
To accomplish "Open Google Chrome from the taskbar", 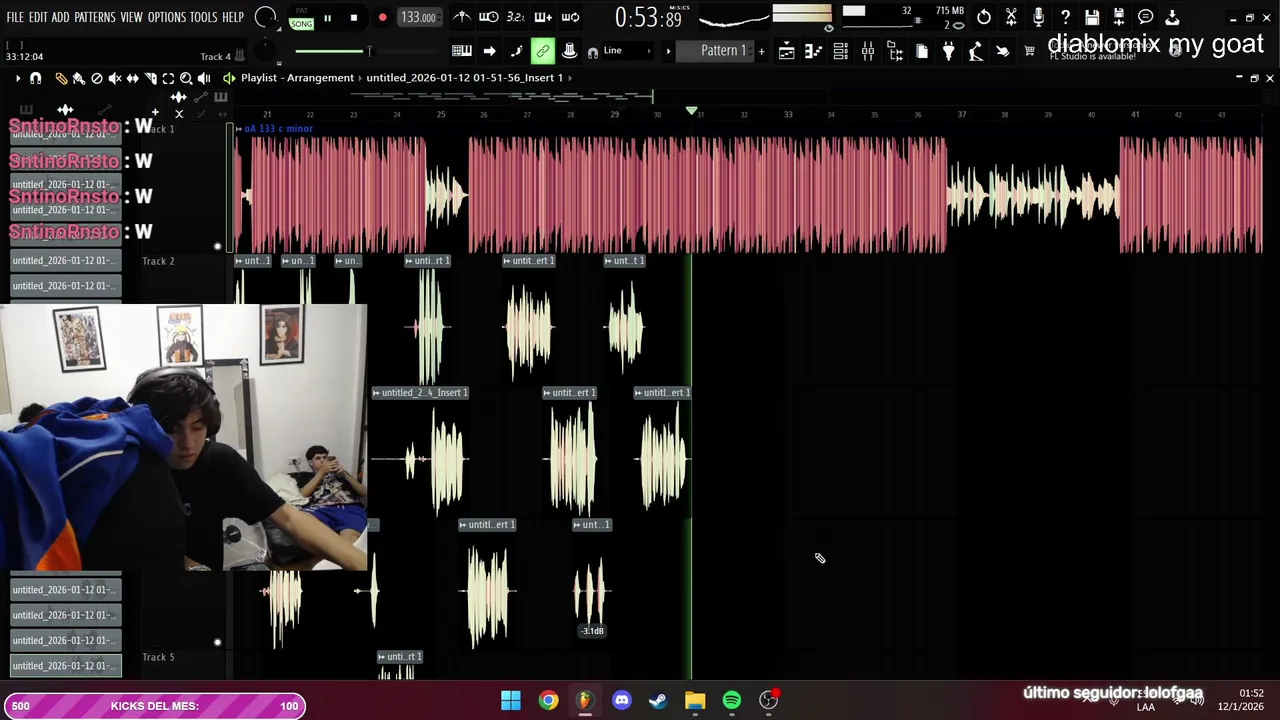I will (x=548, y=701).
